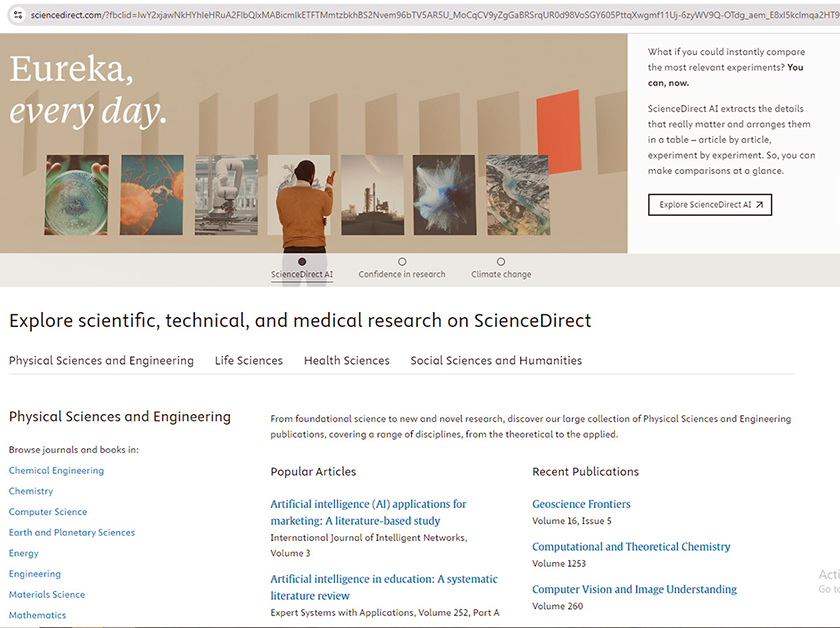This screenshot has width=840, height=628.
Task: Open the Geoscience Frontiers publication
Action: point(581,504)
